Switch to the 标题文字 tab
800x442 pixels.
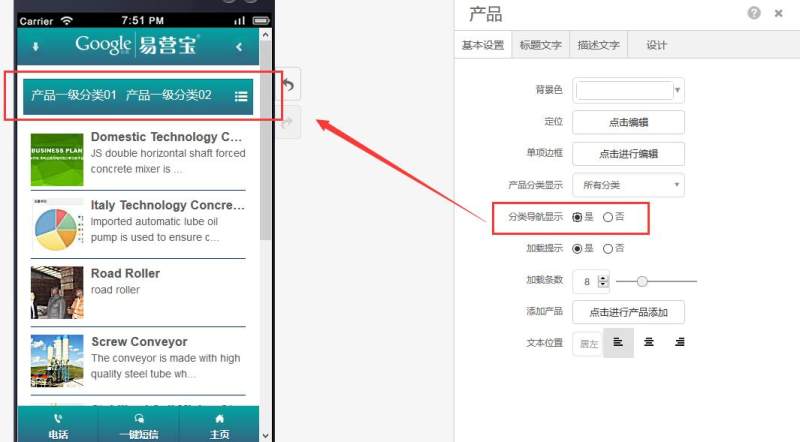tap(540, 45)
